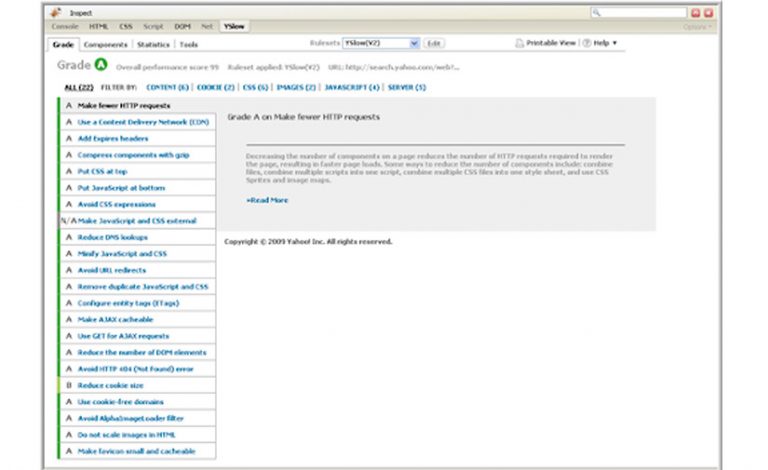Screen dimensions: 768x470
Task: Click the Printable View printer icon
Action: click(519, 44)
